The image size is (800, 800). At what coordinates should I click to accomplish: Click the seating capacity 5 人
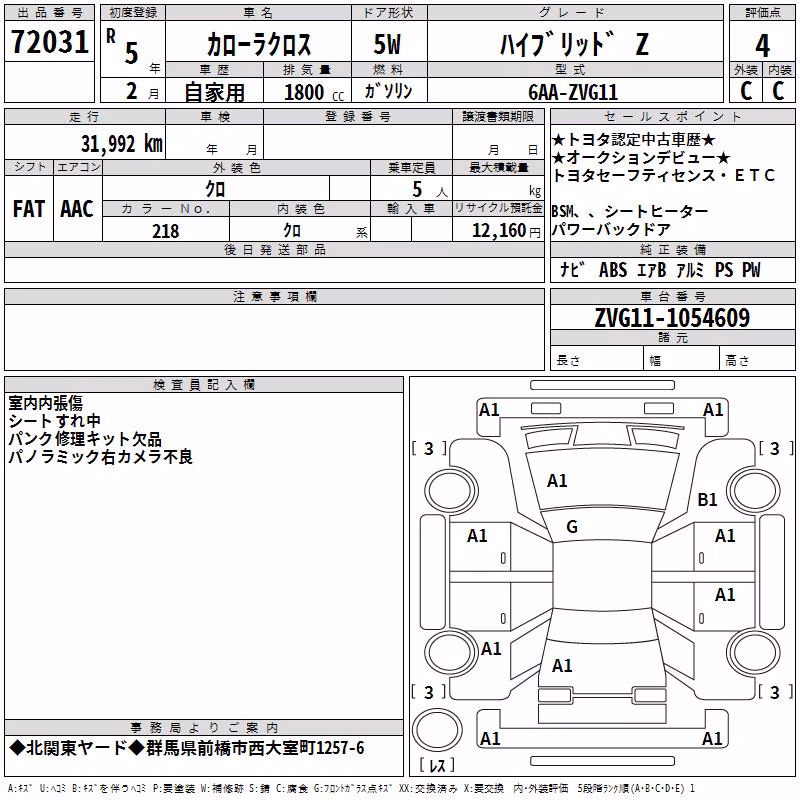(x=430, y=190)
